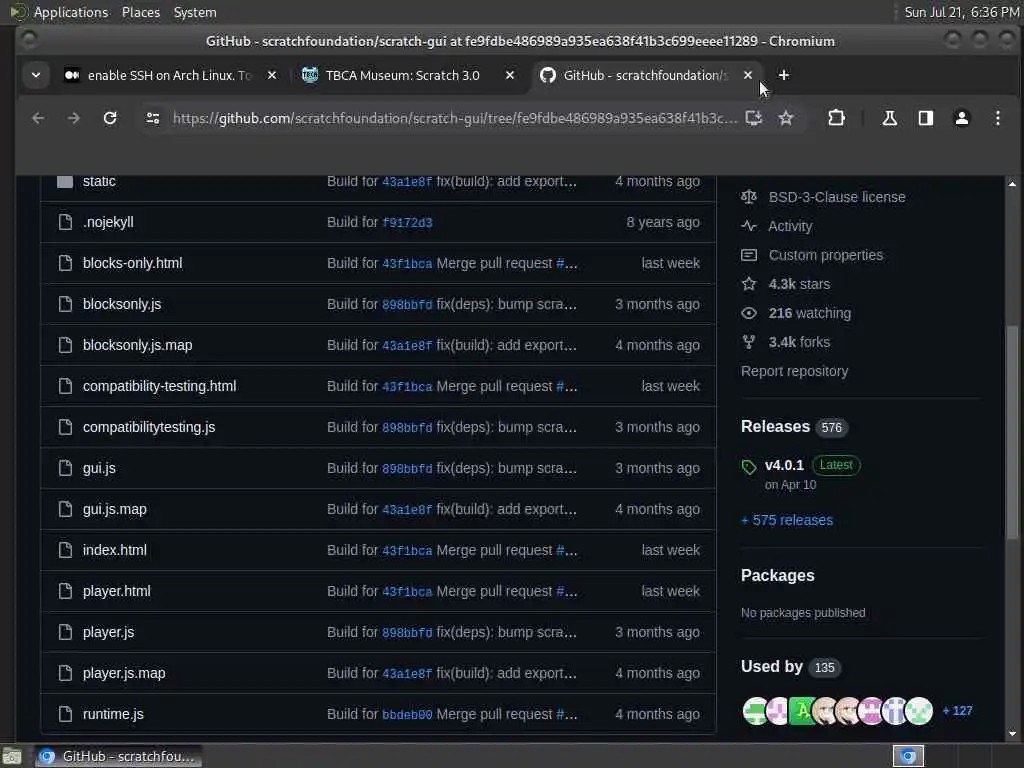Viewport: 1024px width, 768px height.
Task: Click the install app icon in address bar
Action: 754,118
